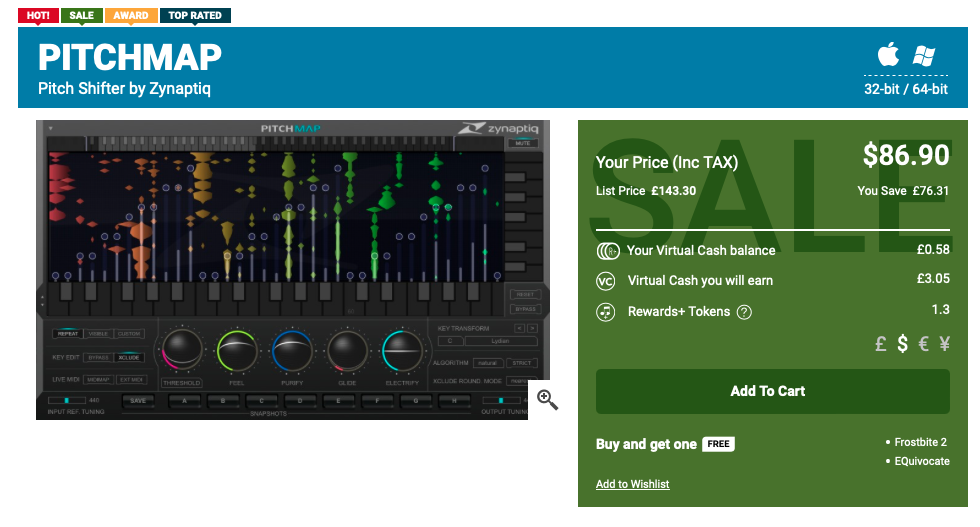Click the £3.05 Virtual Cash earn value
Screen dimensions: 980x527
(x=933, y=279)
